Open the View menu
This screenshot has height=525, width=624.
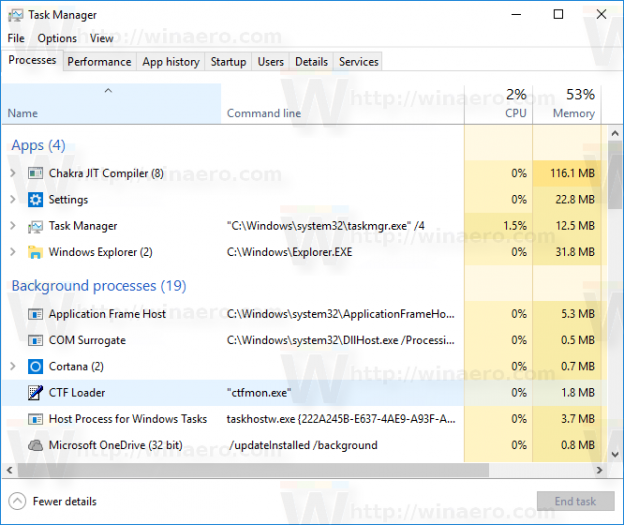(x=101, y=38)
